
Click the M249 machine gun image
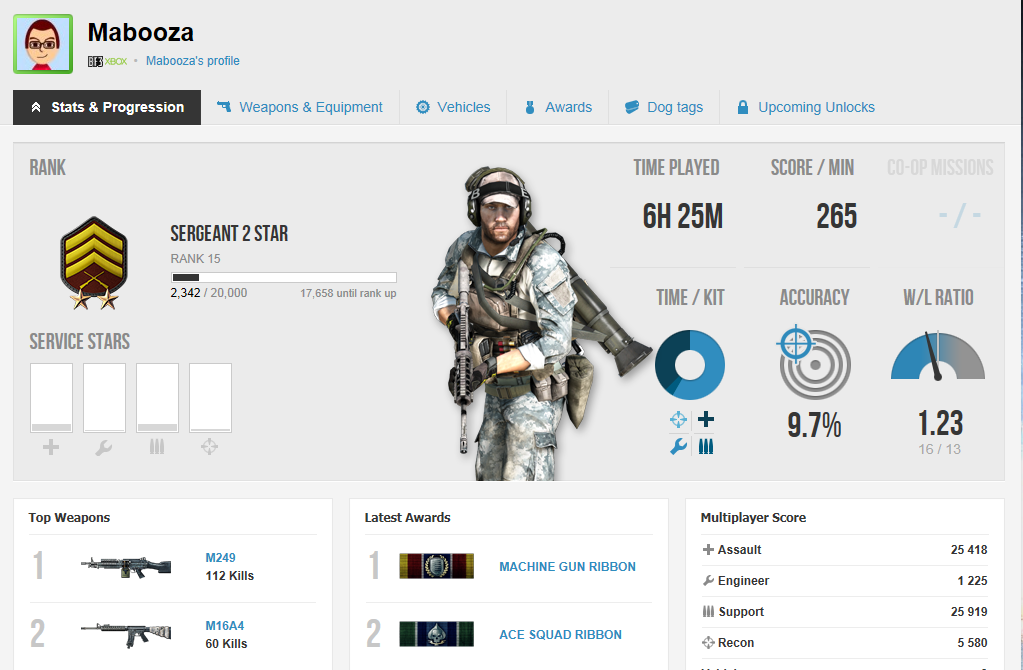coord(126,567)
